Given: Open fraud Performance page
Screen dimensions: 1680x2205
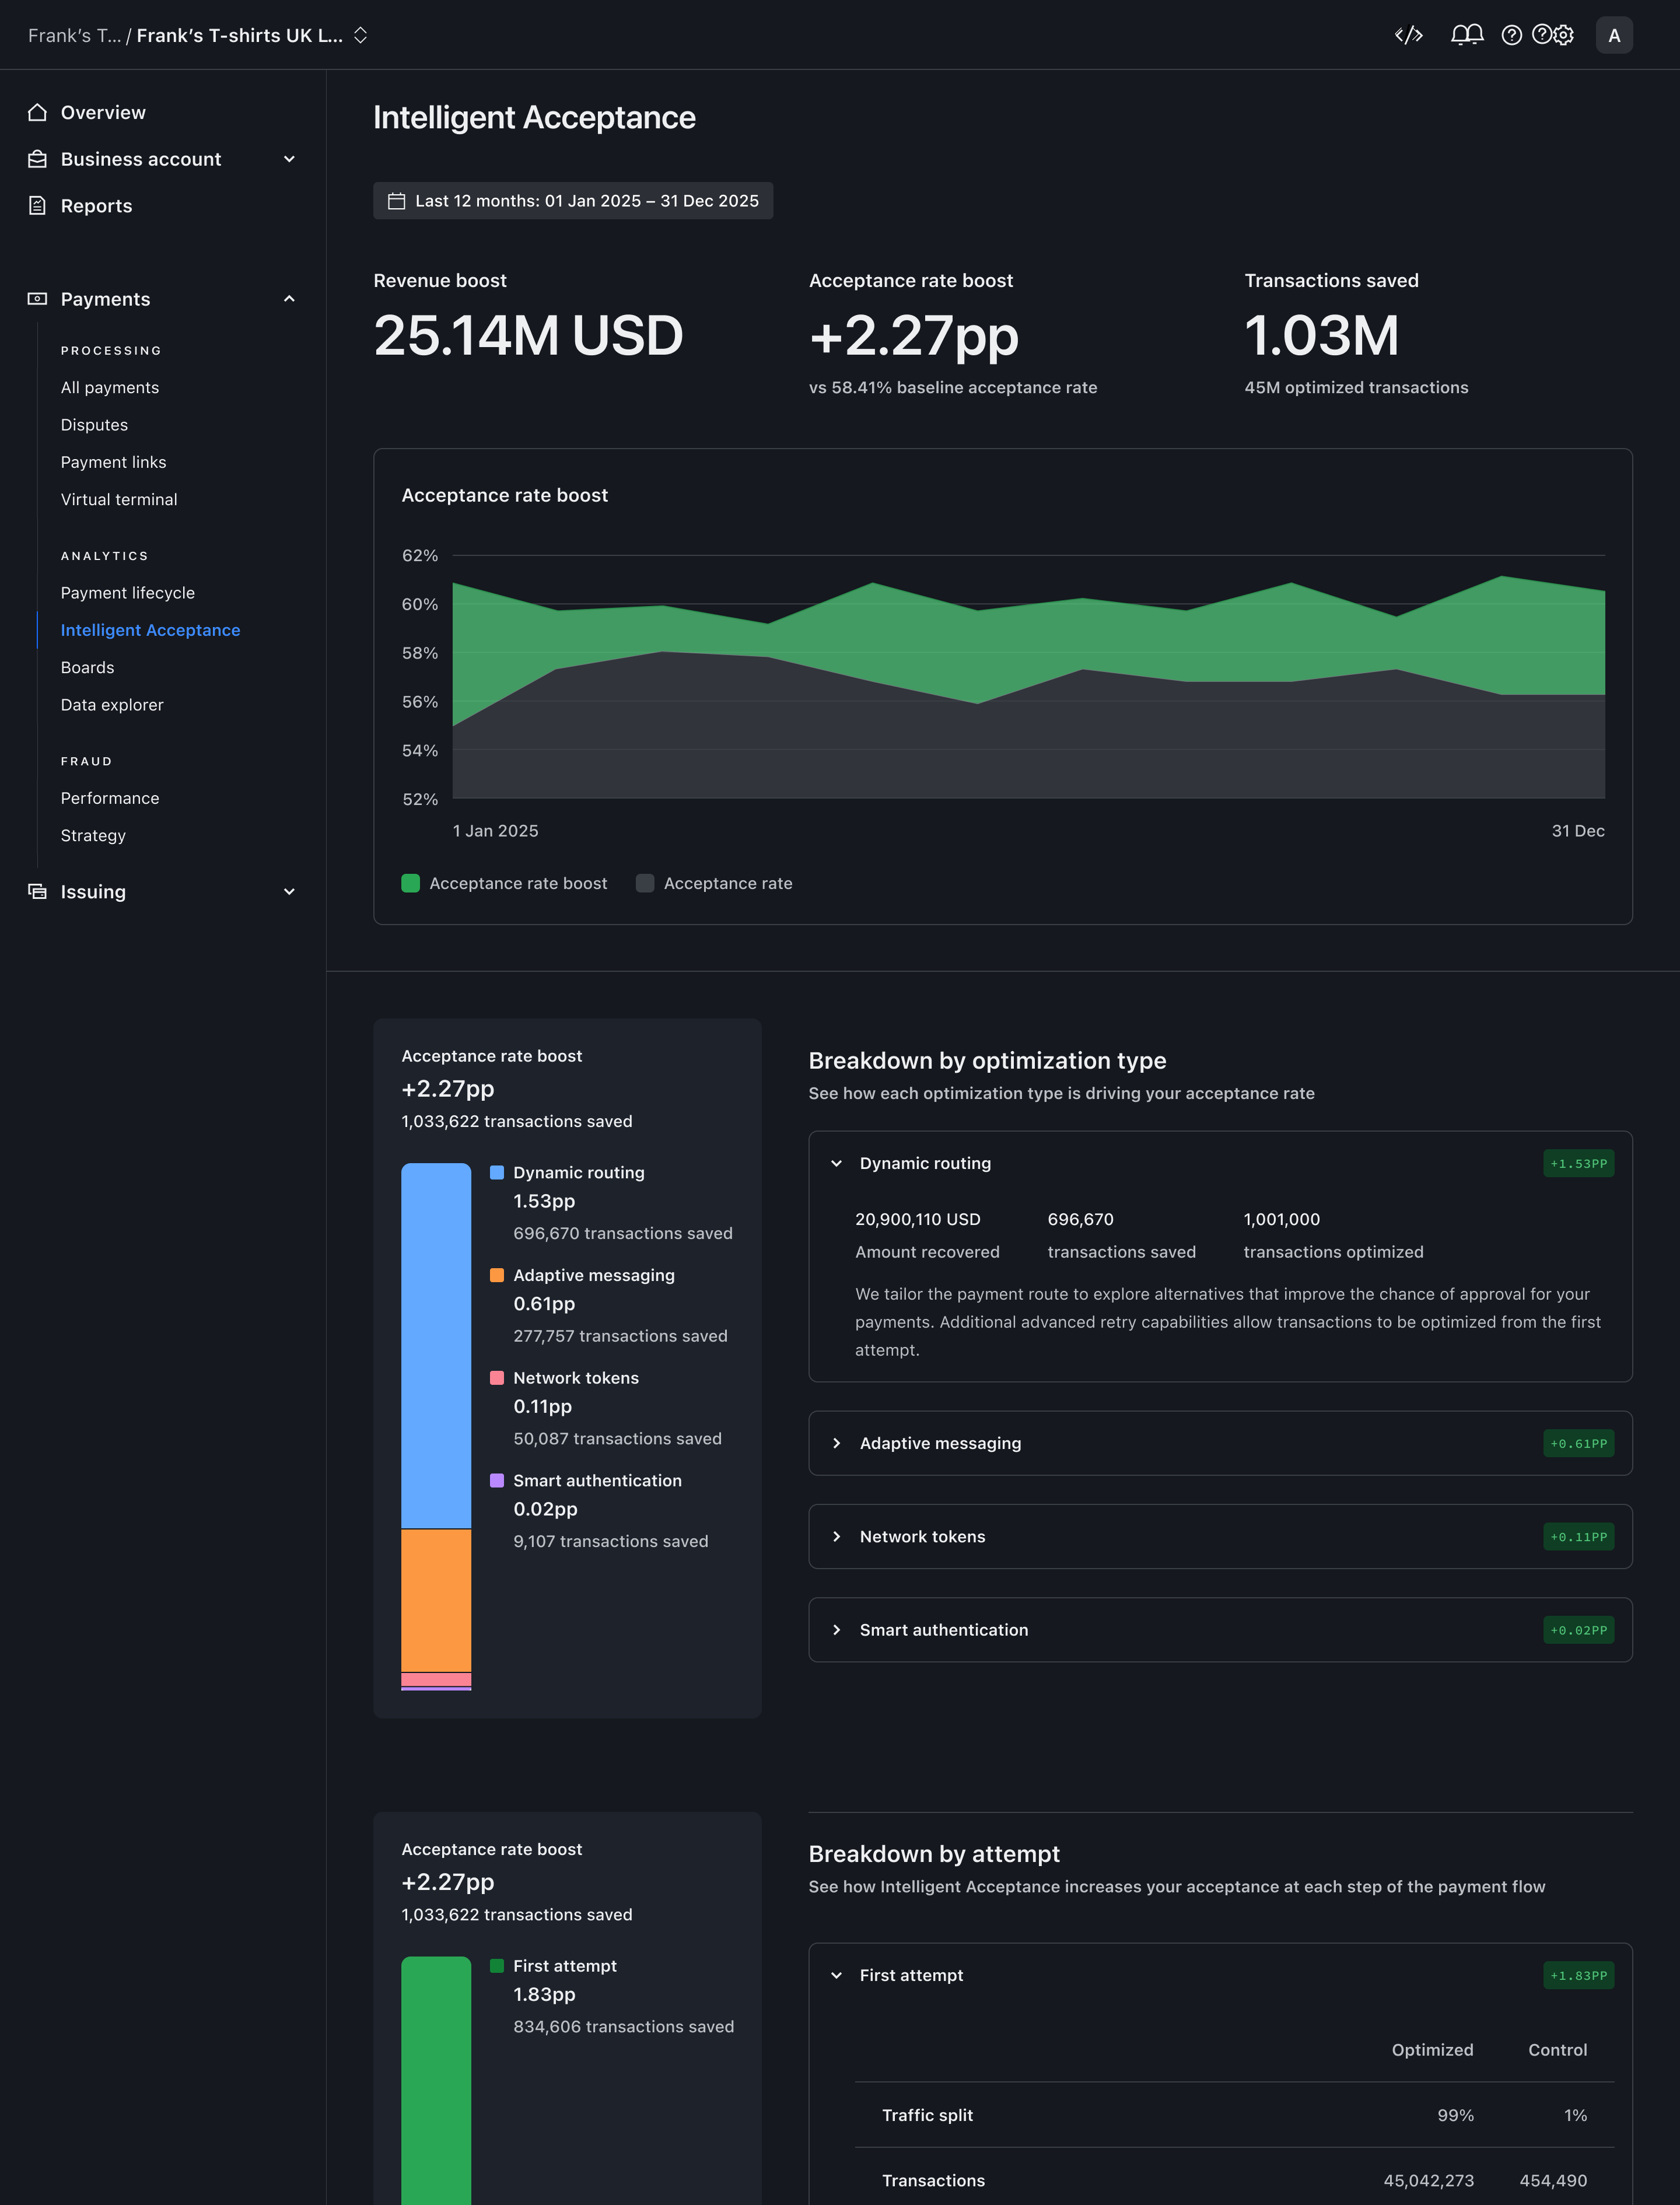Looking at the screenshot, I should pyautogui.click(x=110, y=798).
